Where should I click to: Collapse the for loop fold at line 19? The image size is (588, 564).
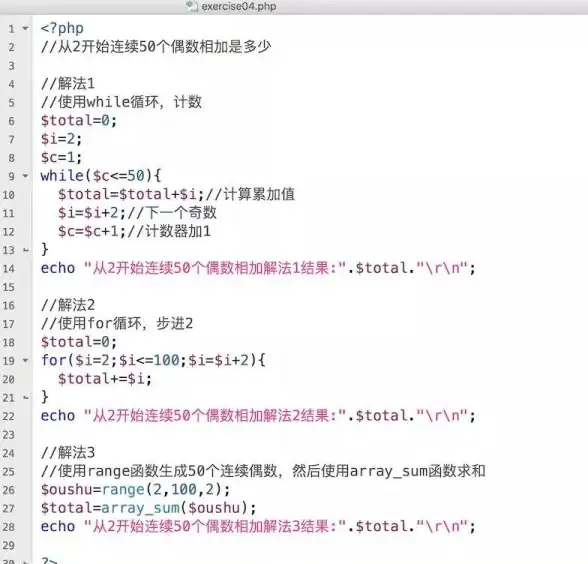[x=25, y=360]
